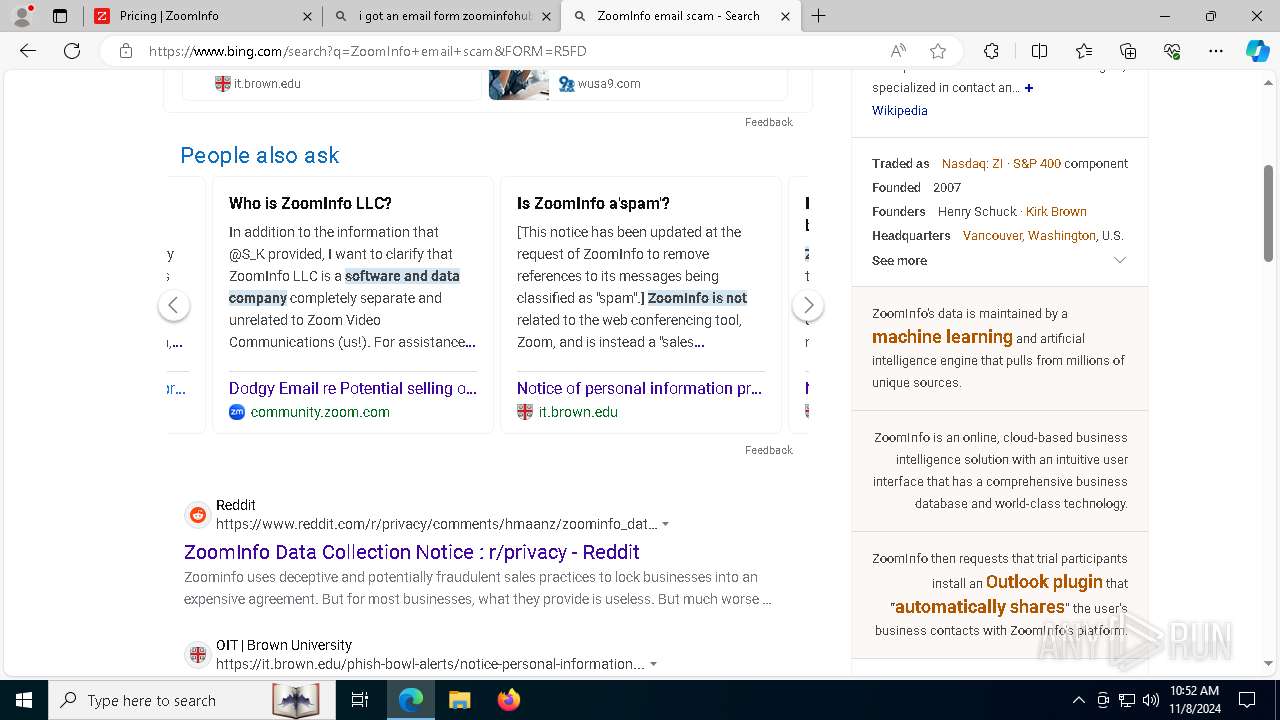Open wusa9.com source link
The height and width of the screenshot is (720, 1280).
tap(609, 84)
